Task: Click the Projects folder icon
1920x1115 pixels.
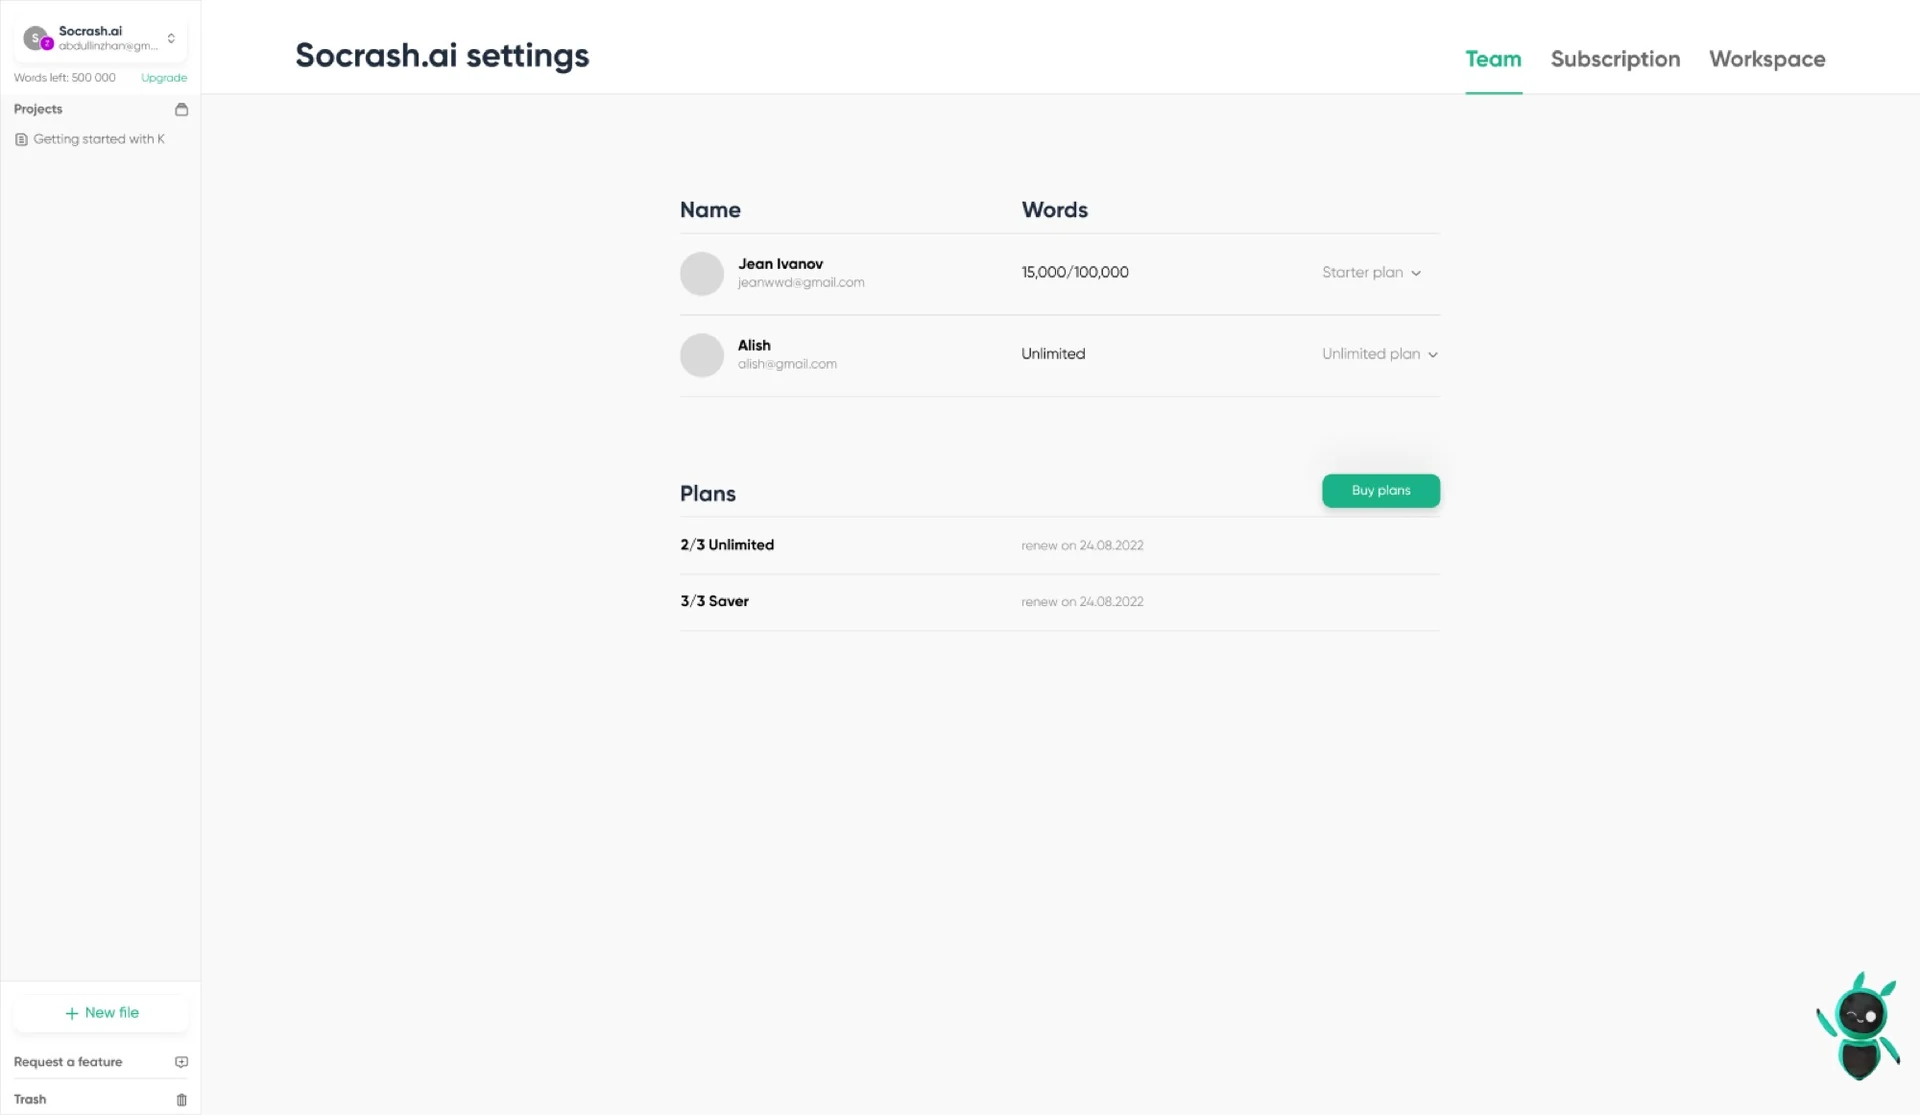Action: point(181,109)
